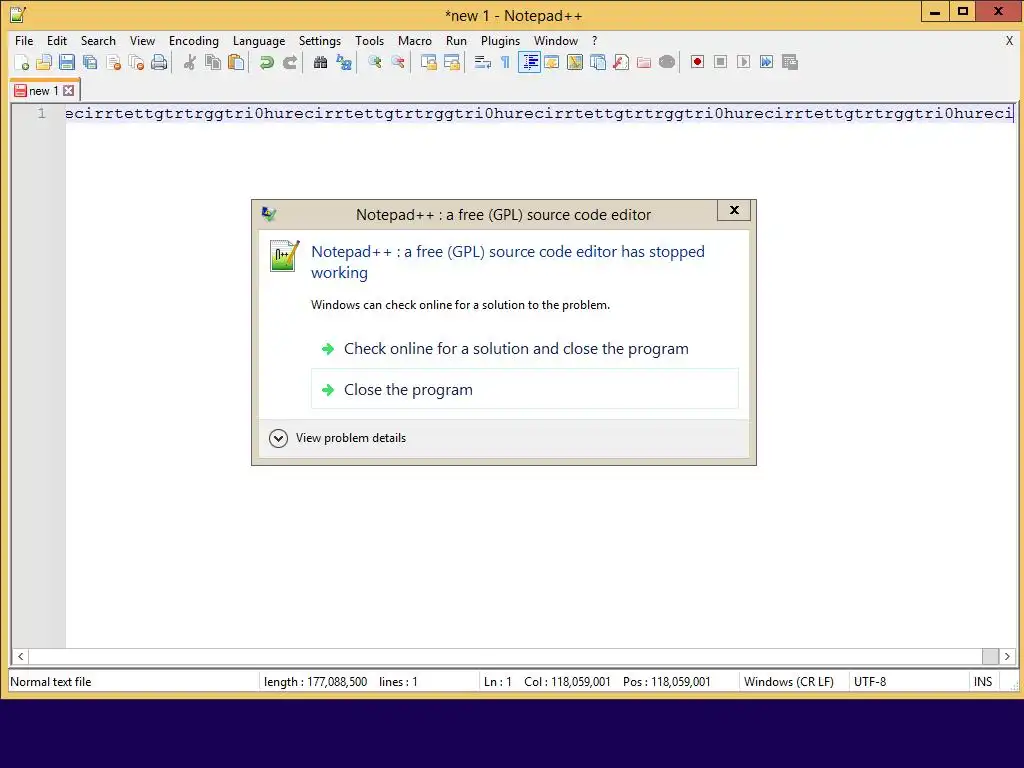This screenshot has width=1024, height=768.
Task: Start macro recording with red dot icon
Action: [697, 62]
